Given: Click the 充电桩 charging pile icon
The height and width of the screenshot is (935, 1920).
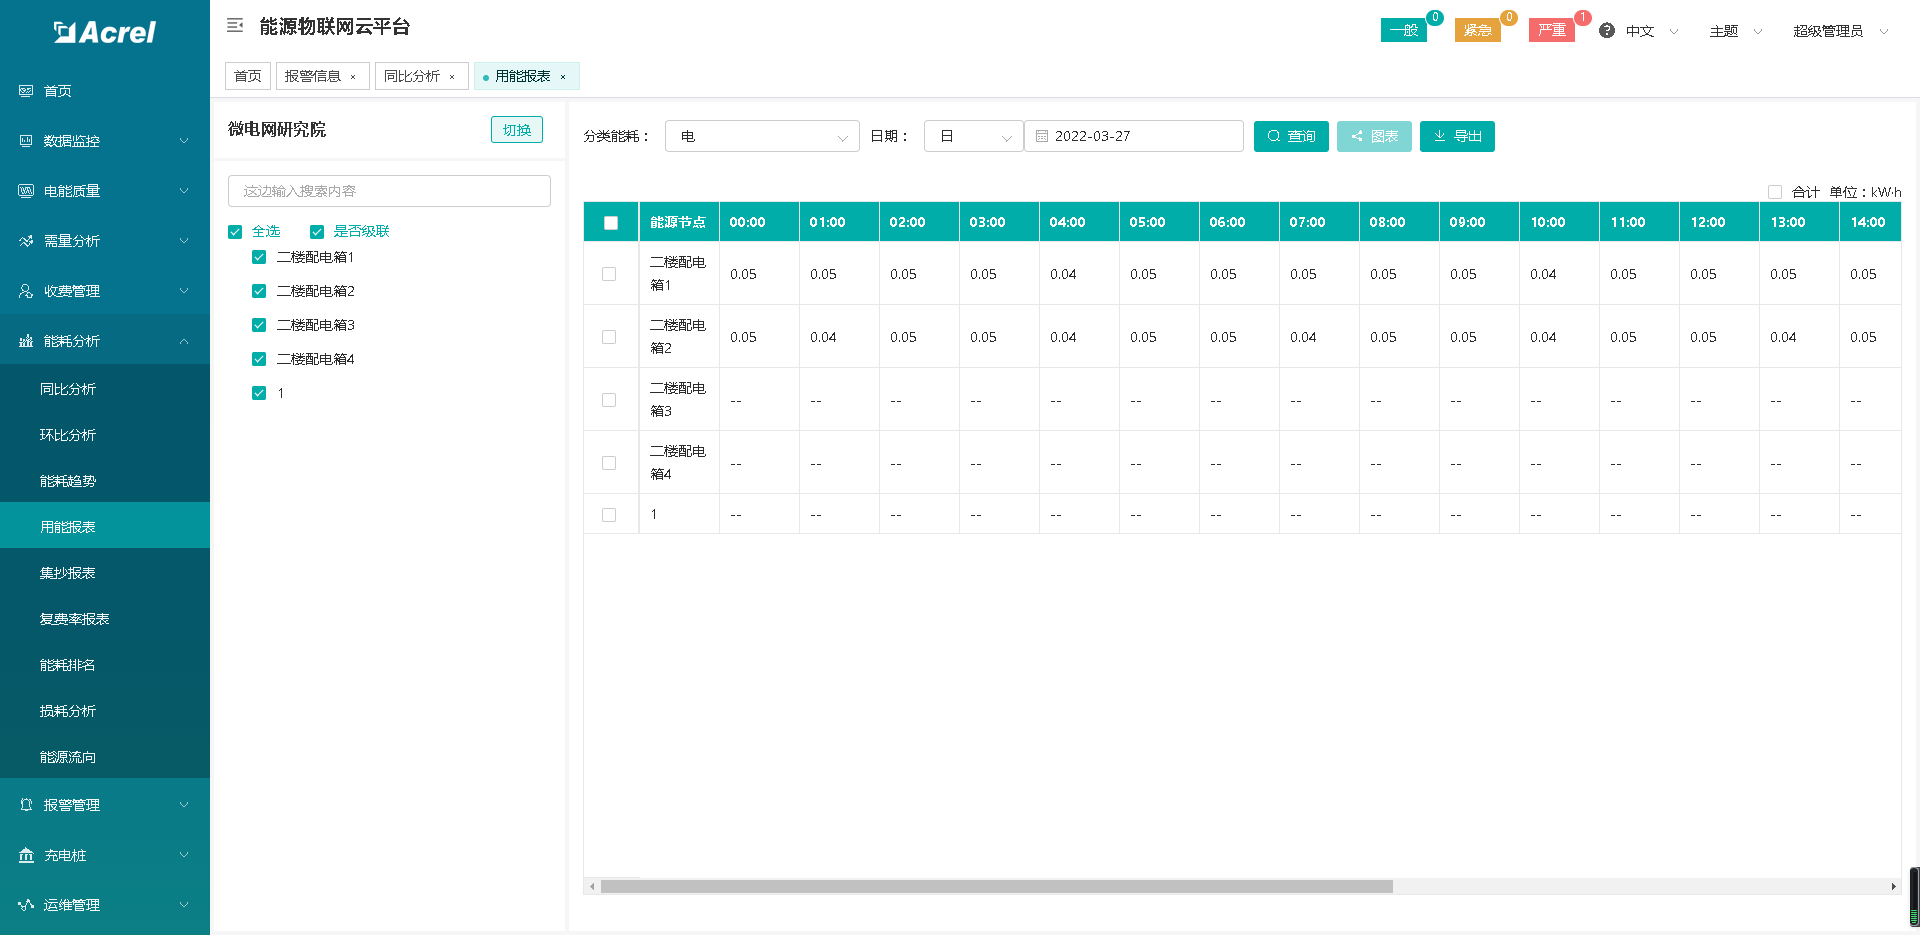Looking at the screenshot, I should click(26, 855).
